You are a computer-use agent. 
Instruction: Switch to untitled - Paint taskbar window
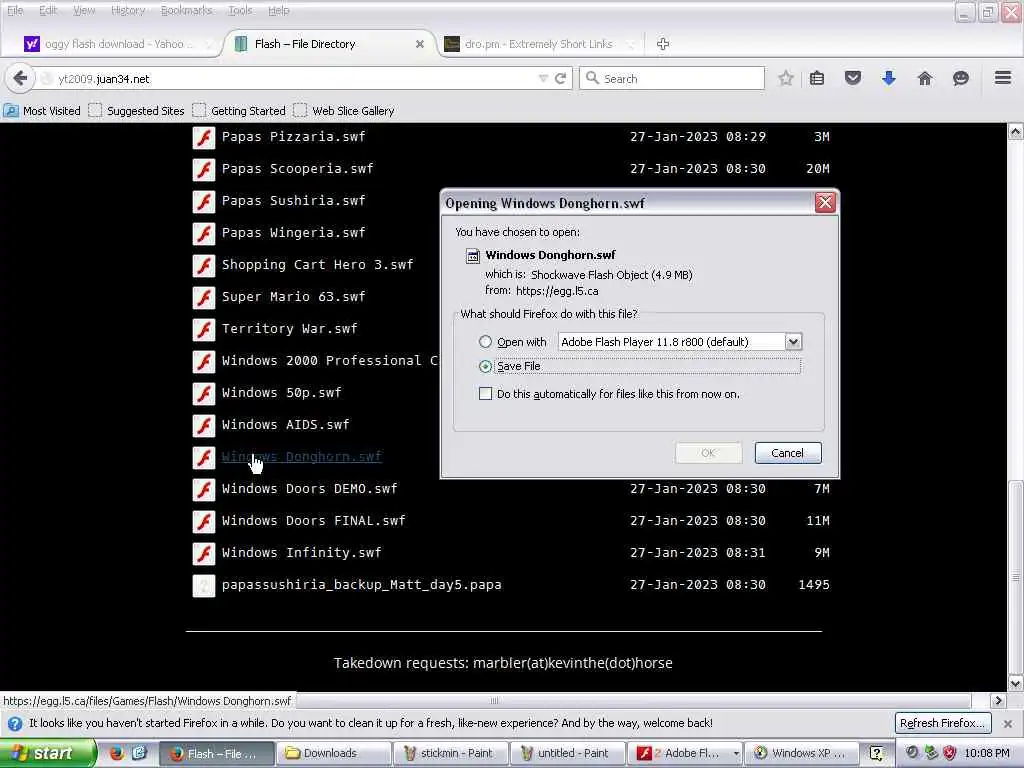click(567, 753)
